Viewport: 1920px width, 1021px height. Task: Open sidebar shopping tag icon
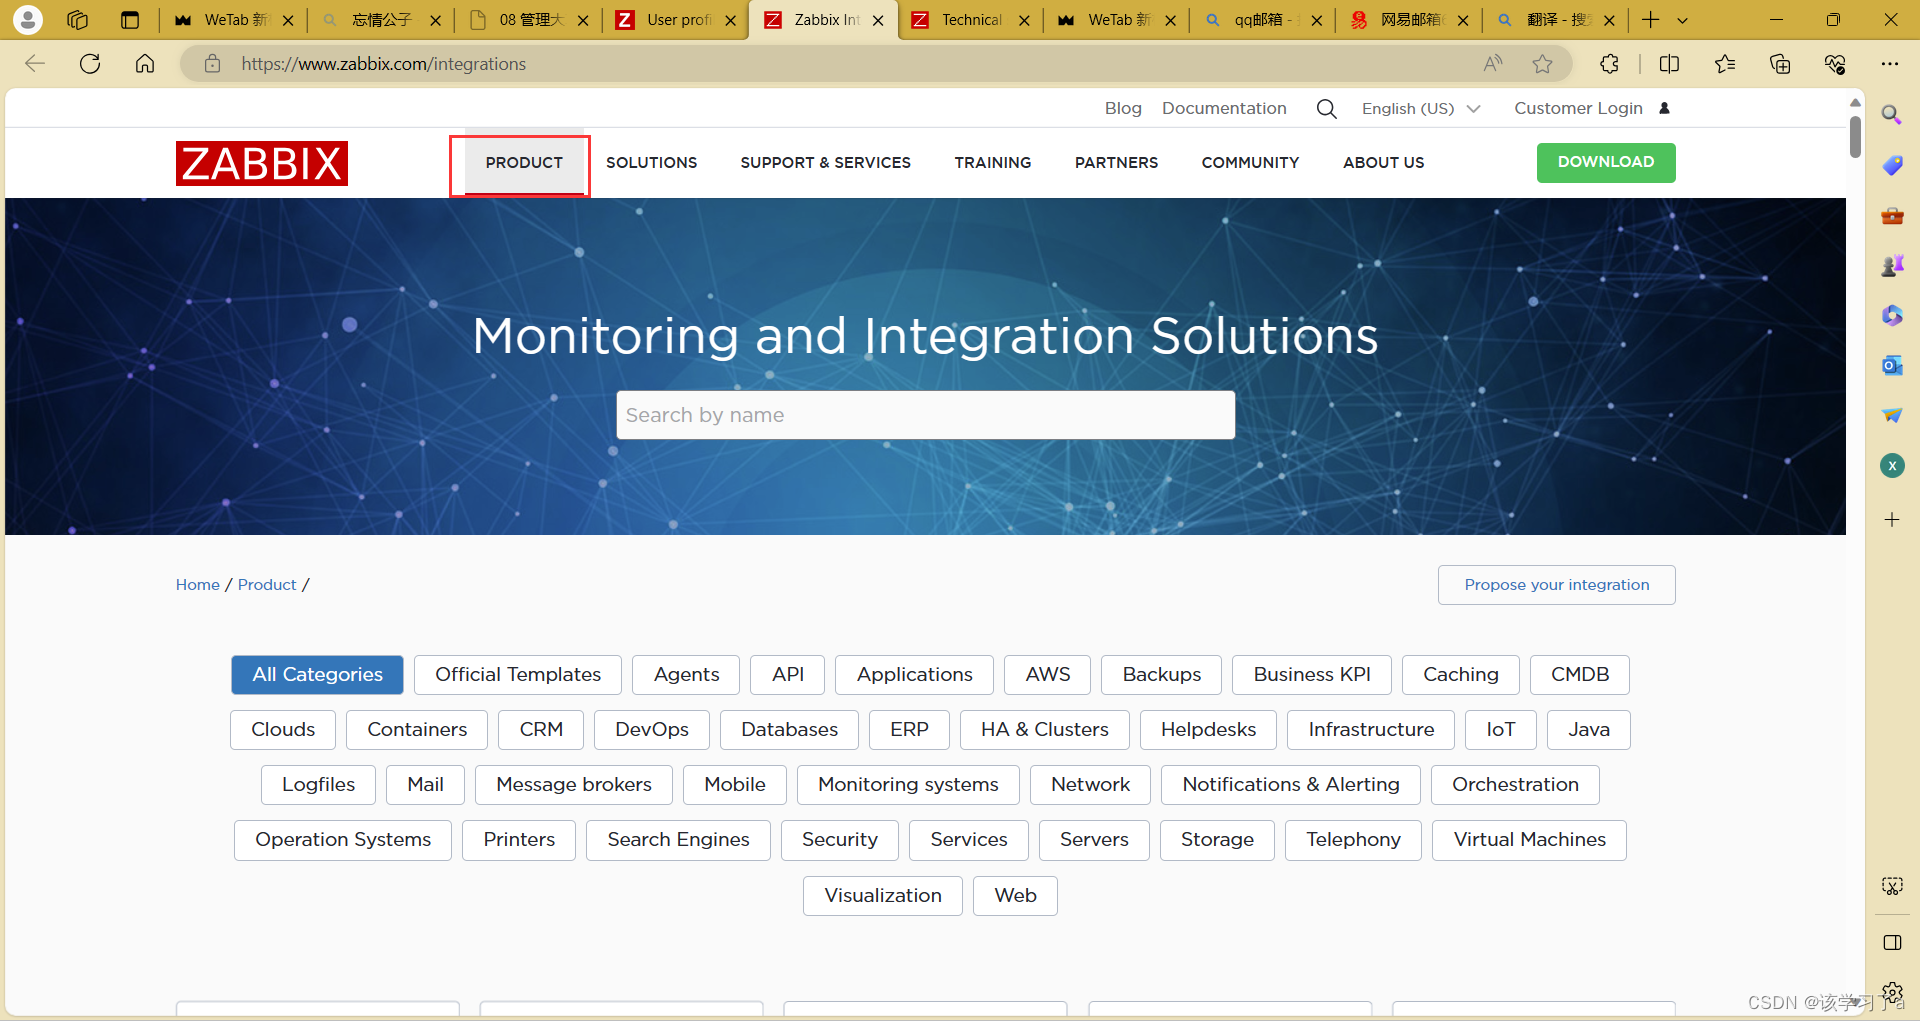(1892, 165)
